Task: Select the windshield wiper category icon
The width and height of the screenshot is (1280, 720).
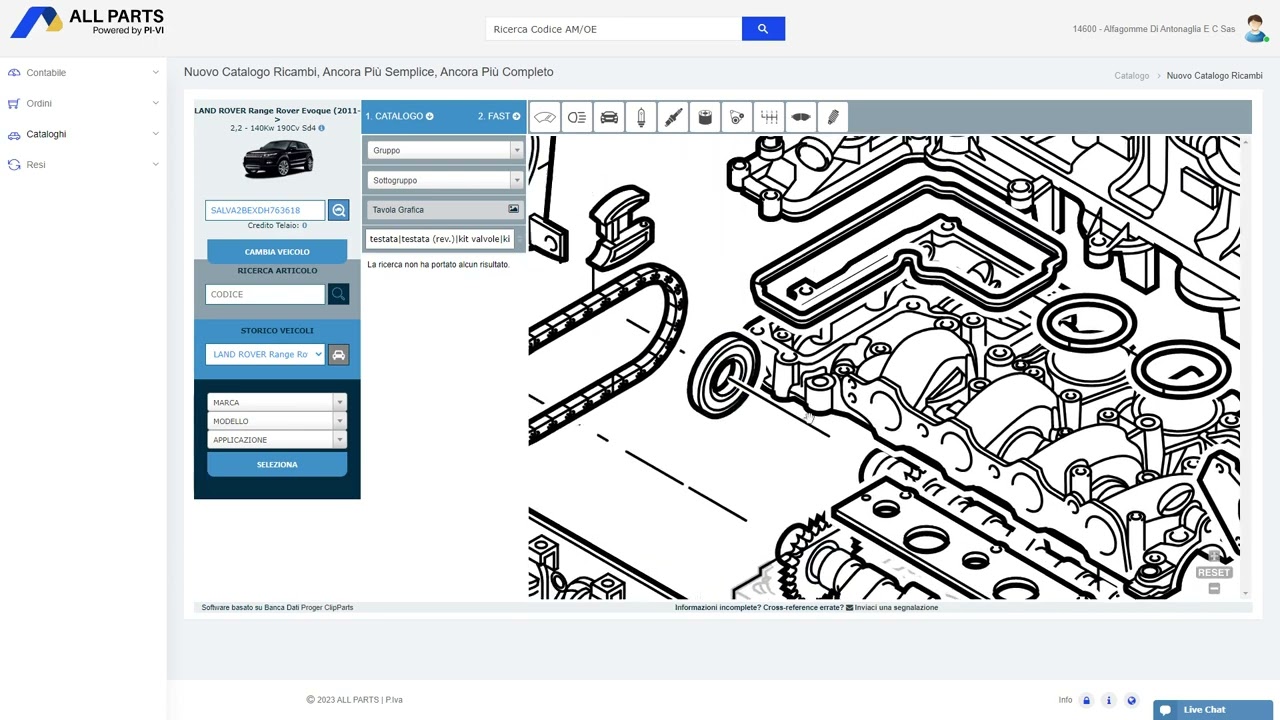Action: [545, 117]
